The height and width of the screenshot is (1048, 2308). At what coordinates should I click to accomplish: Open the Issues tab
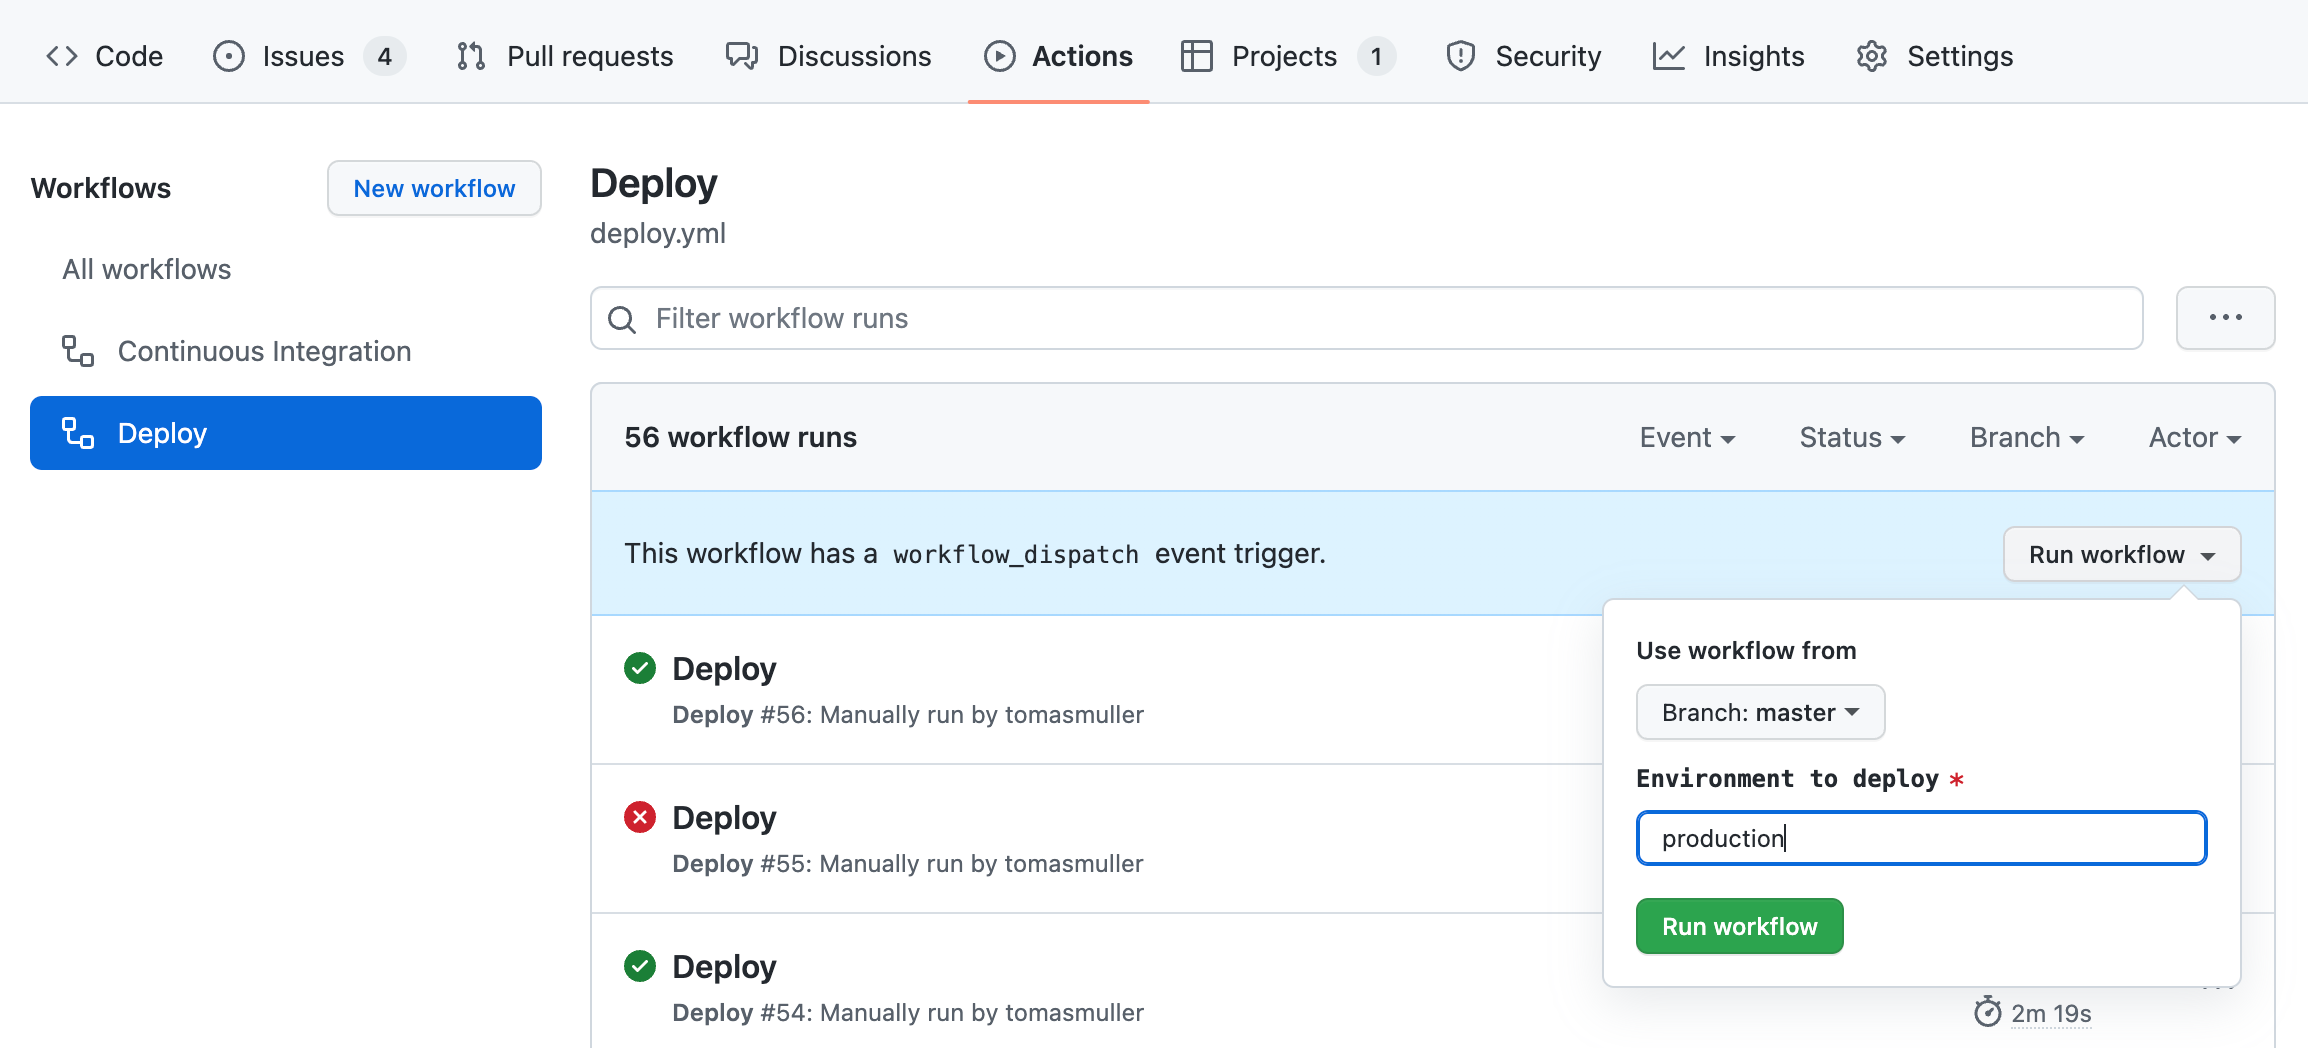309,56
